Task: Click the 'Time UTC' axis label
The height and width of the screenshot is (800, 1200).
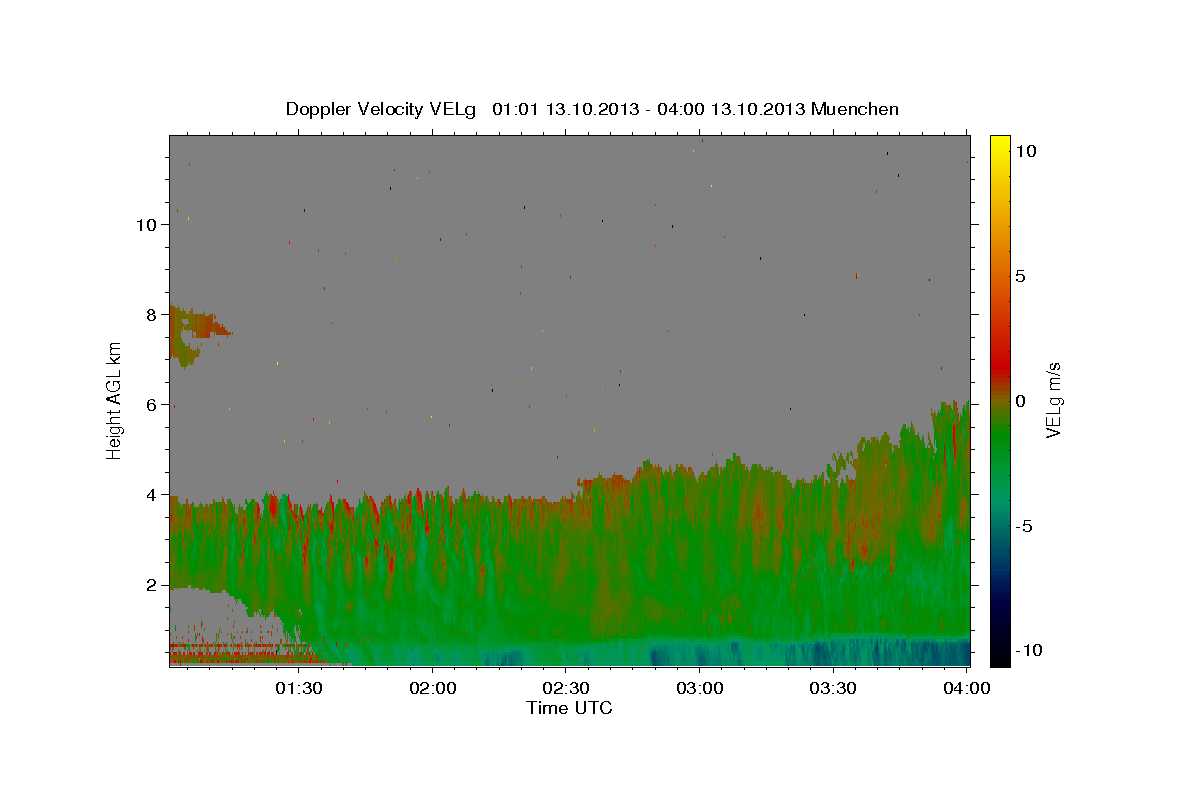Action: [x=569, y=708]
